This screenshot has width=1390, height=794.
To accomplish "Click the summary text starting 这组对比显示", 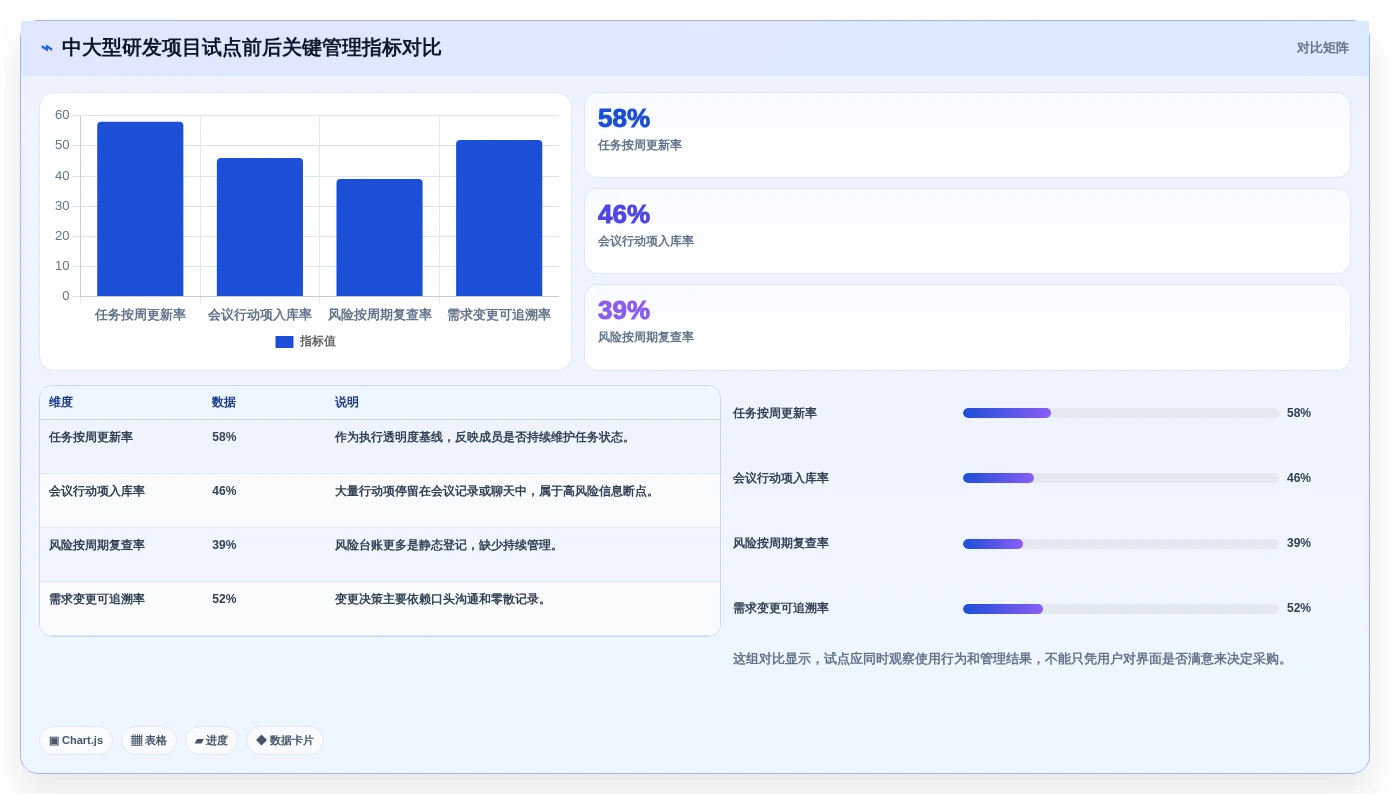I will [x=1012, y=659].
